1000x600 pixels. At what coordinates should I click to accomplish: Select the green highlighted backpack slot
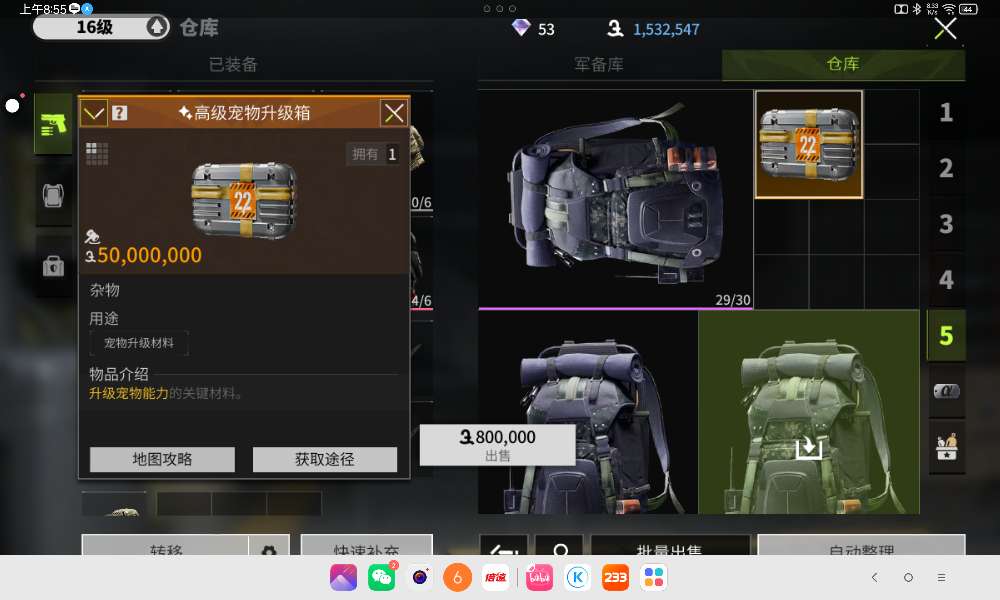tap(809, 413)
